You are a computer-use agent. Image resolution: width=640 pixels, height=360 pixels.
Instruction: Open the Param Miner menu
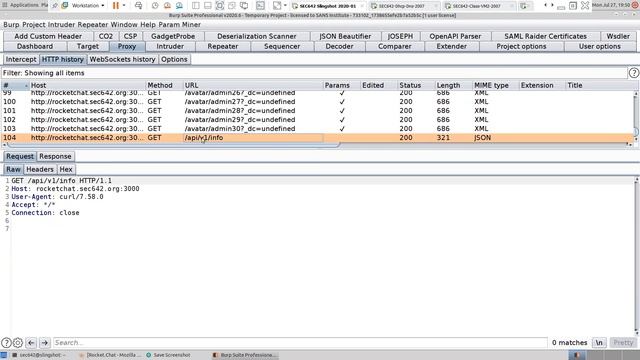click(180, 24)
